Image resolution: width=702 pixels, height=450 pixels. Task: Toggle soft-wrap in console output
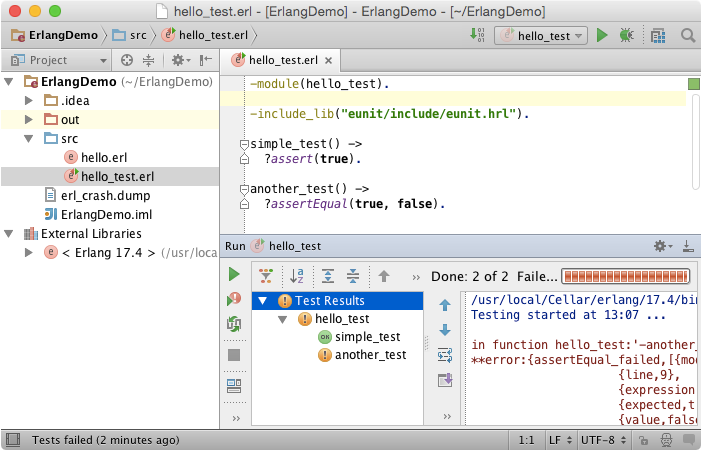(x=445, y=354)
